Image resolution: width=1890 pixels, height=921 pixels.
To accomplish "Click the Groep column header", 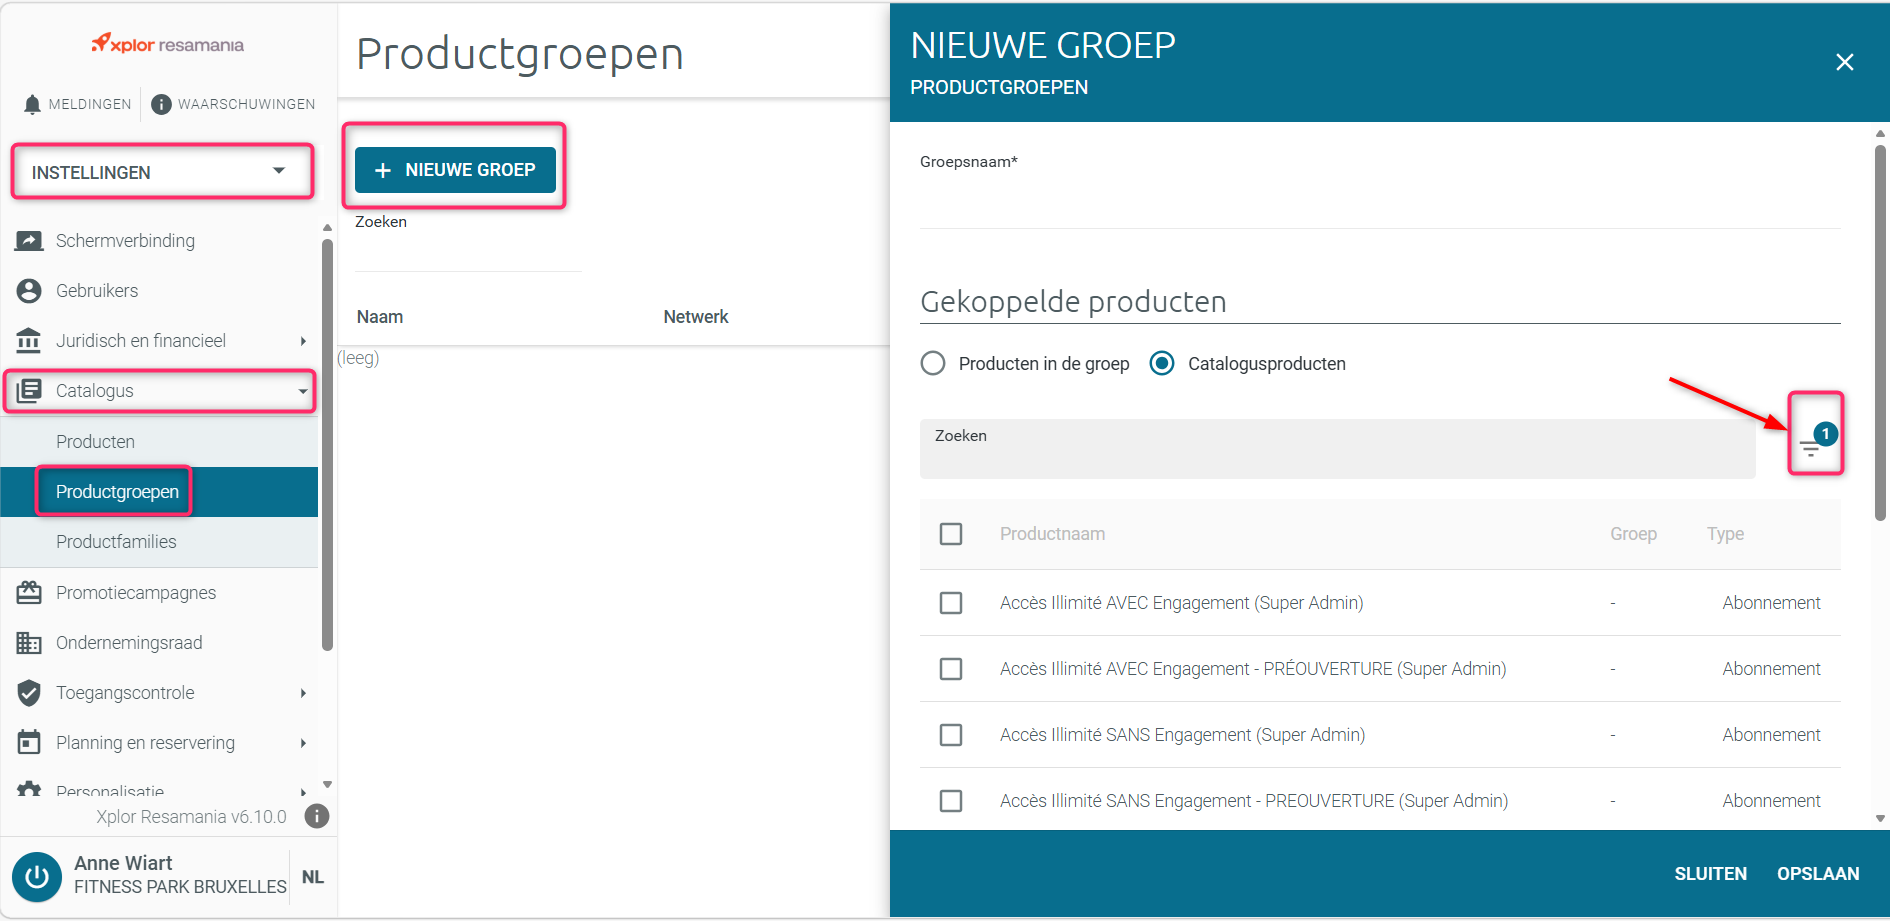I will point(1633,534).
